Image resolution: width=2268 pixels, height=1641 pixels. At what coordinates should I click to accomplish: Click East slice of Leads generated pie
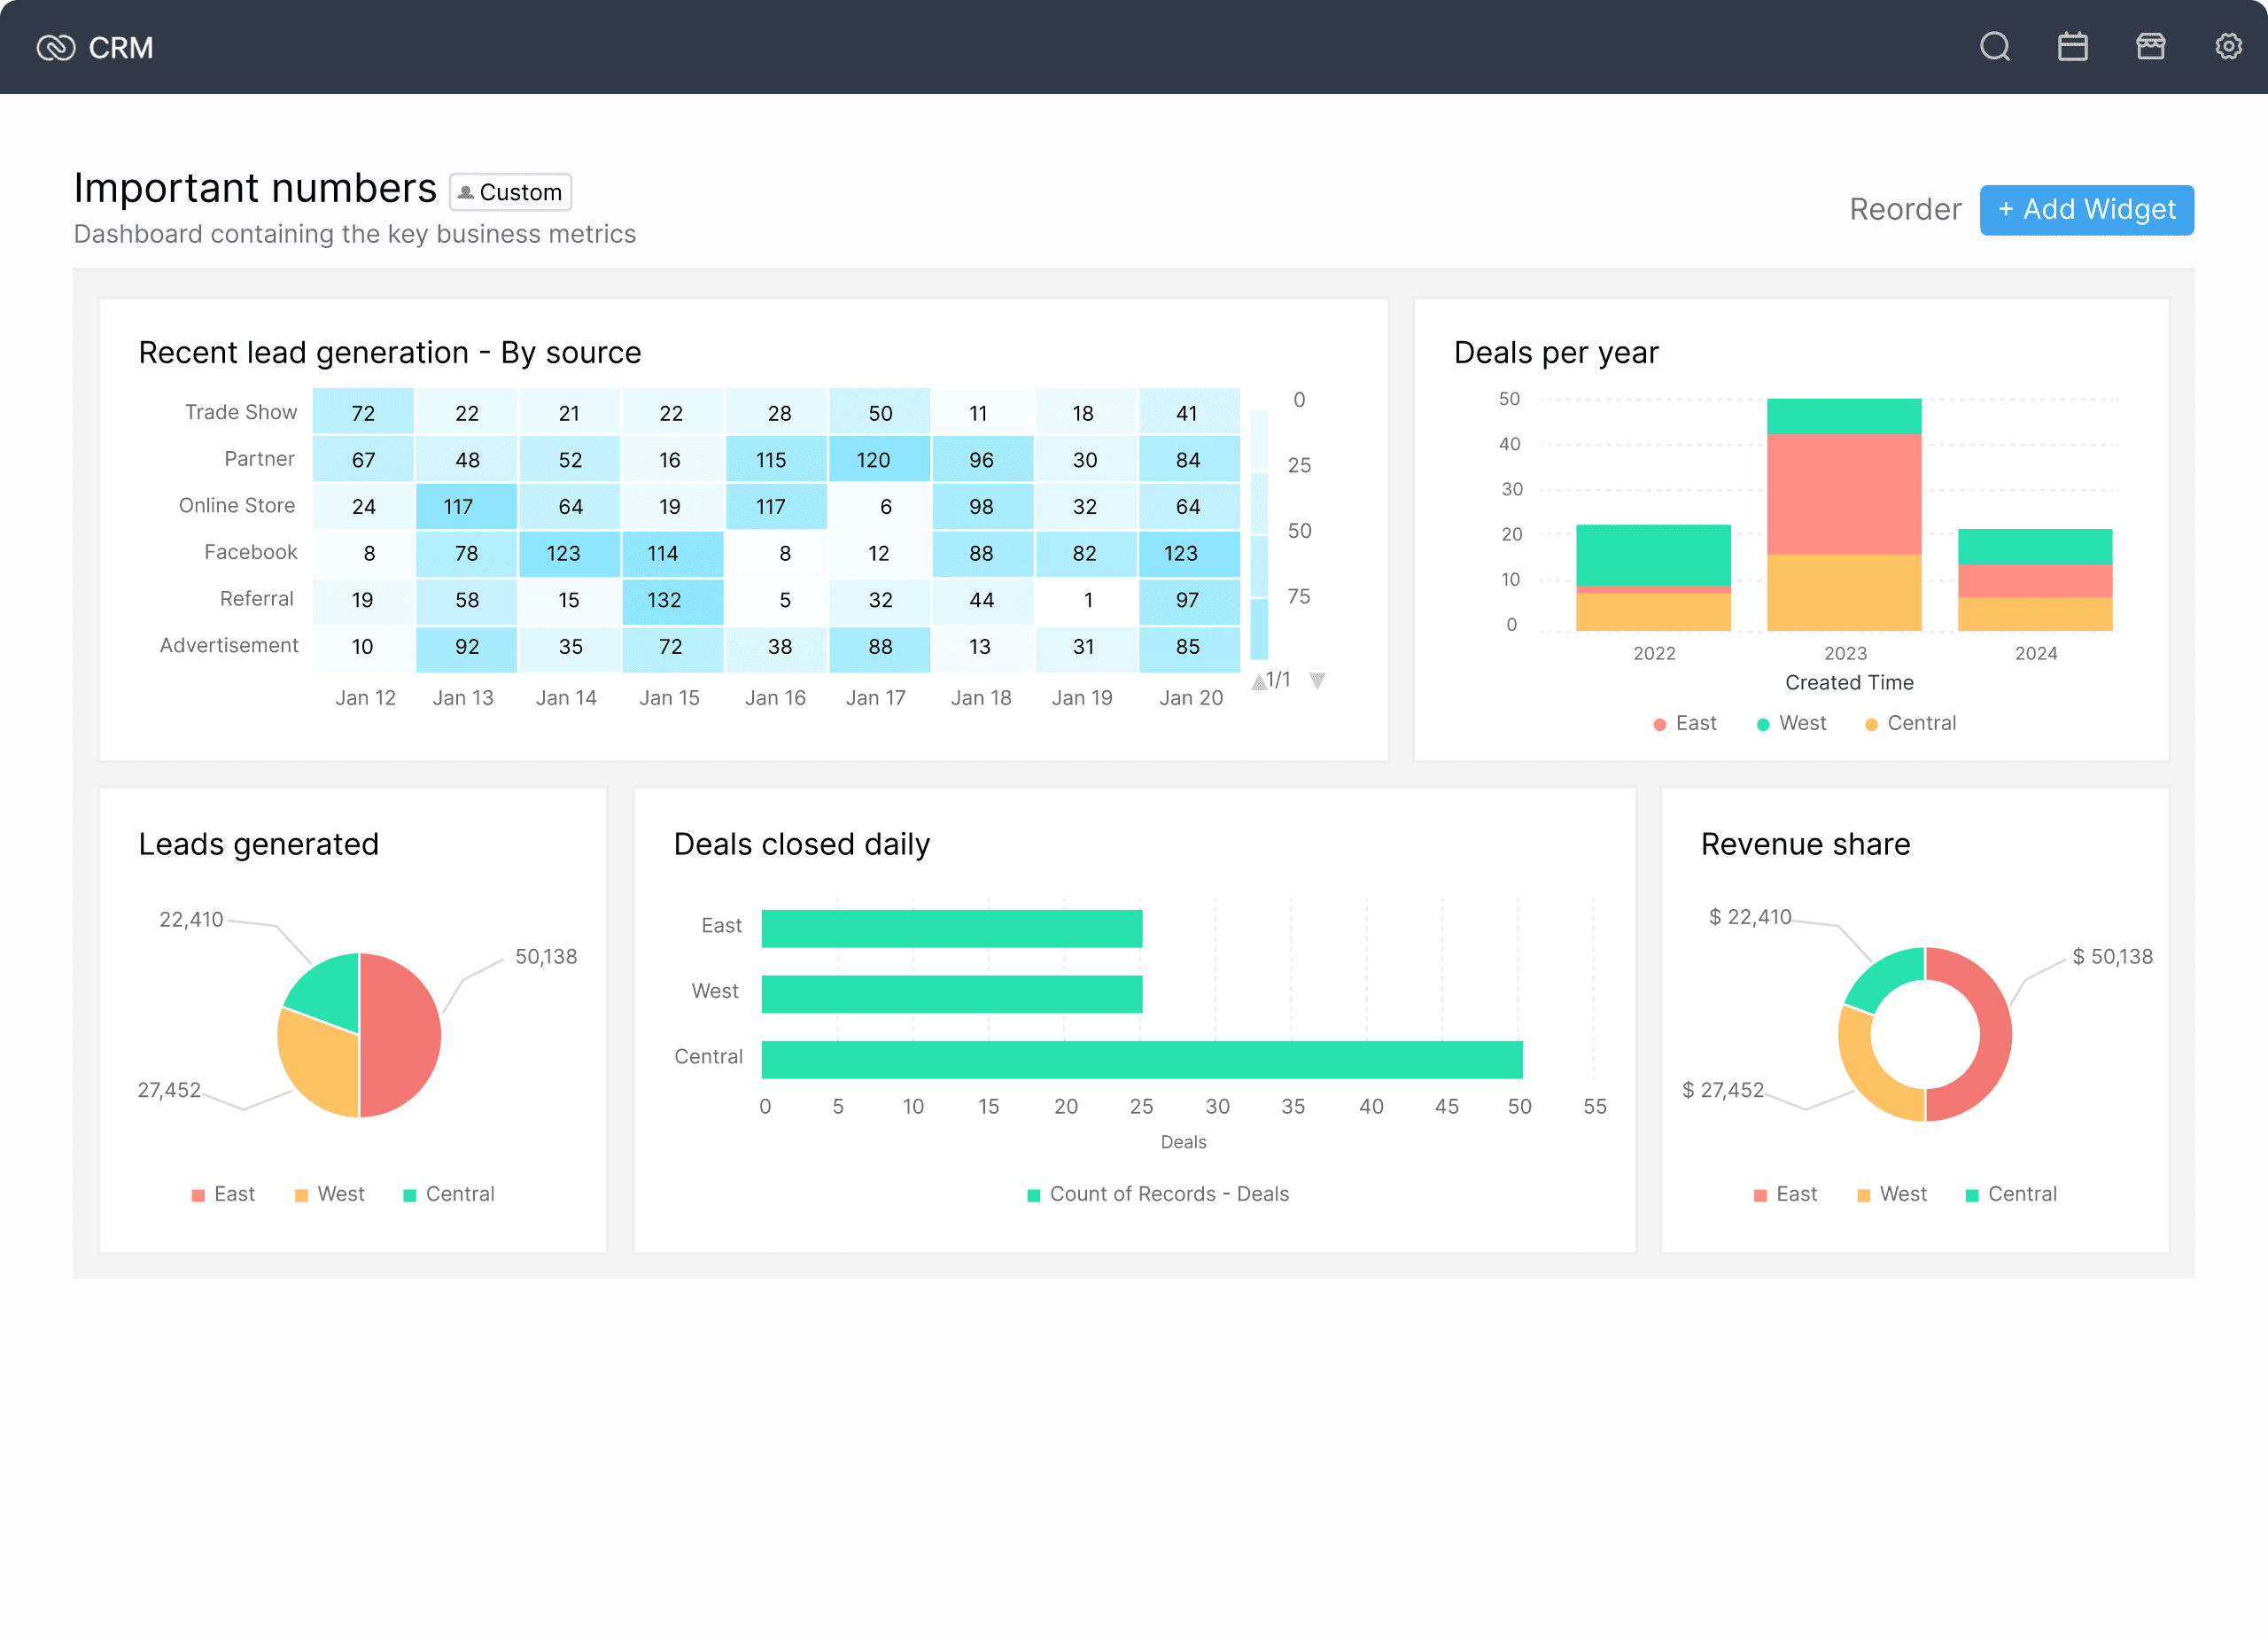click(400, 1035)
